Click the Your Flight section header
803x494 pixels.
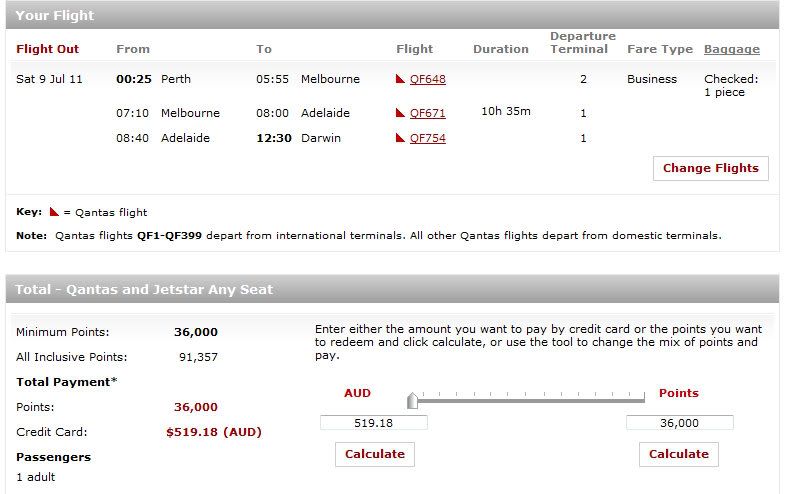(392, 15)
